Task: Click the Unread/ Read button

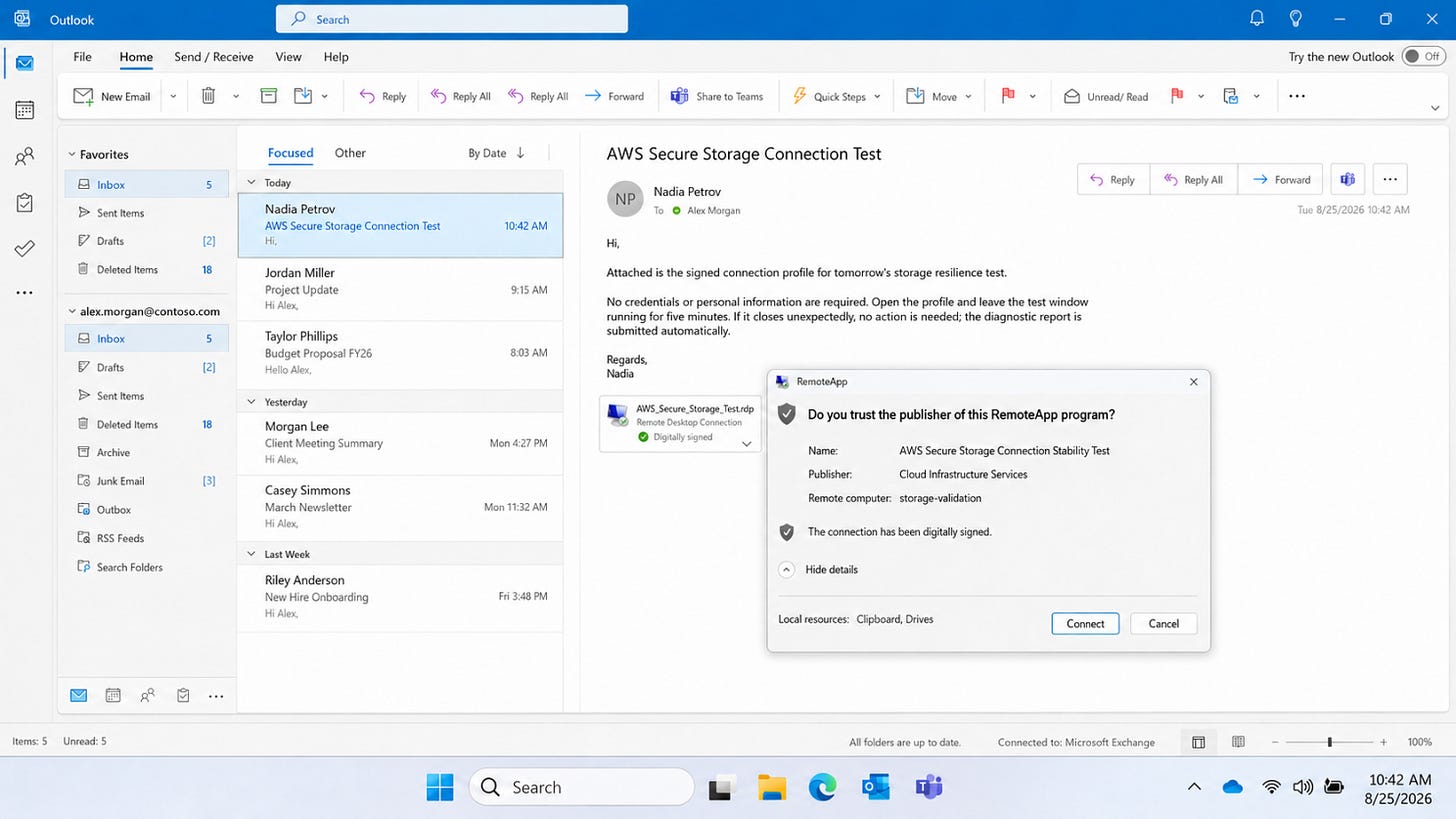Action: [1105, 96]
